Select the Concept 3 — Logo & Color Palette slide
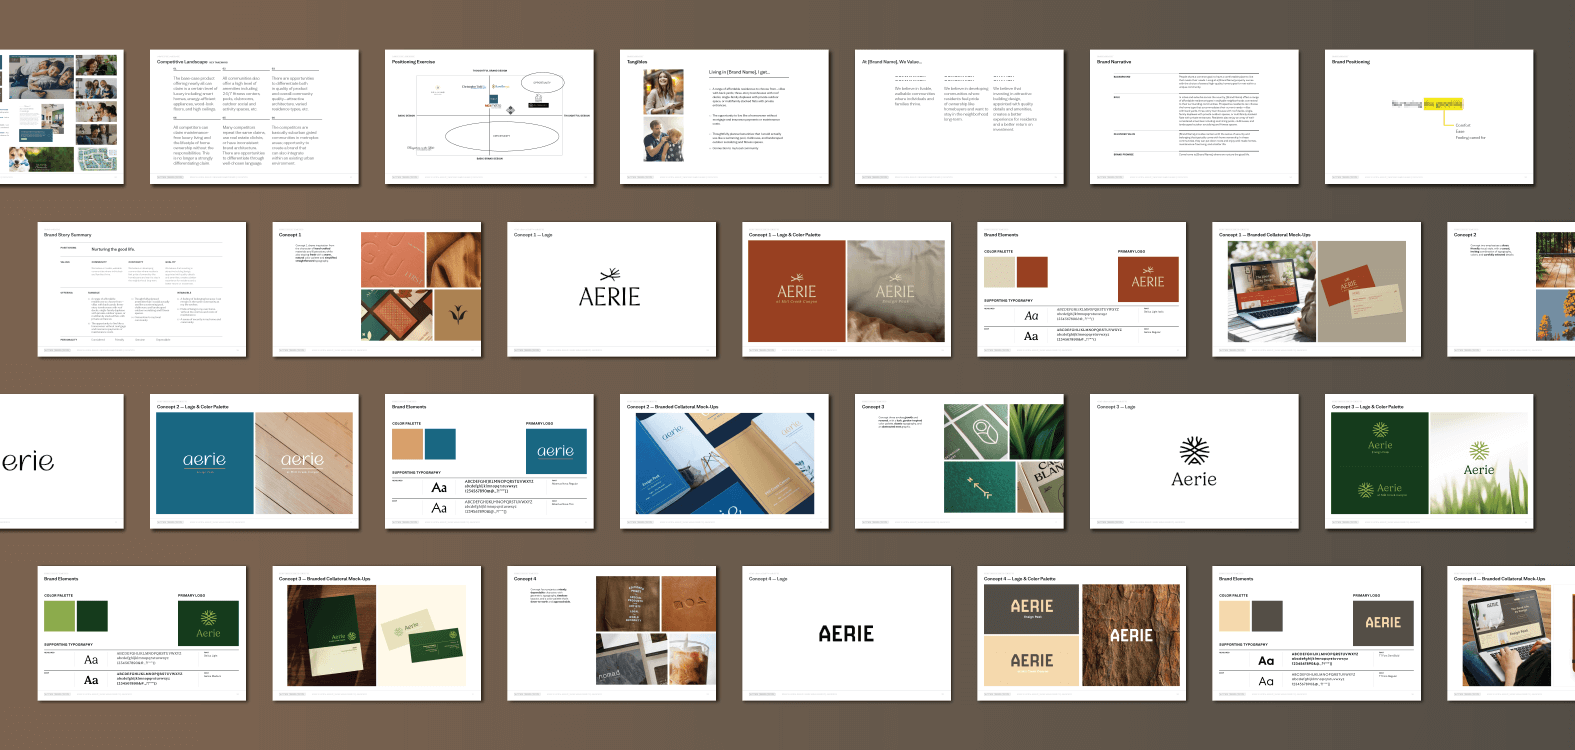 pos(1429,461)
